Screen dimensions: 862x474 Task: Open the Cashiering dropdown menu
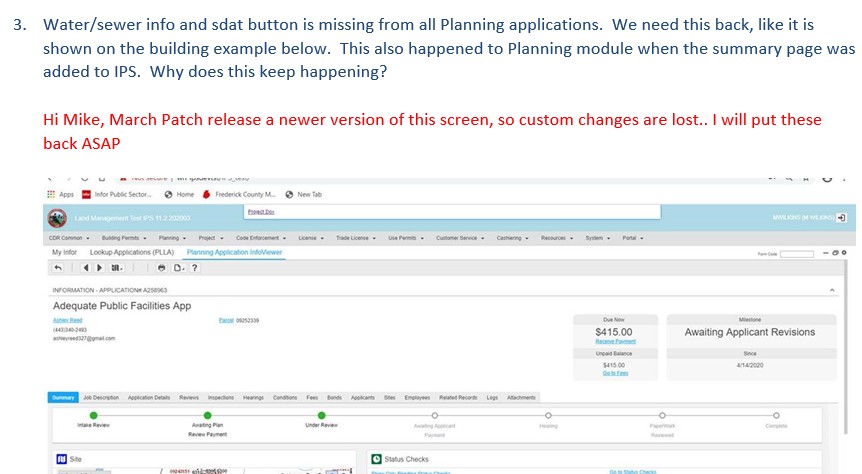(512, 238)
